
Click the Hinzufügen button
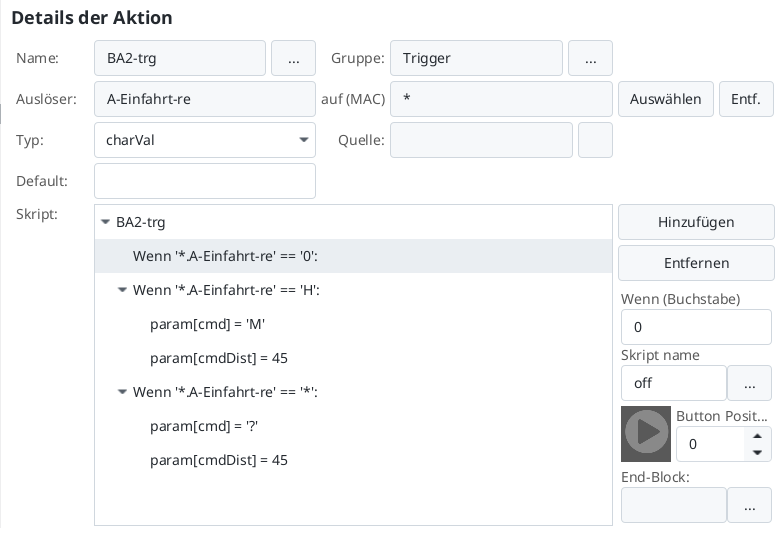coord(696,222)
